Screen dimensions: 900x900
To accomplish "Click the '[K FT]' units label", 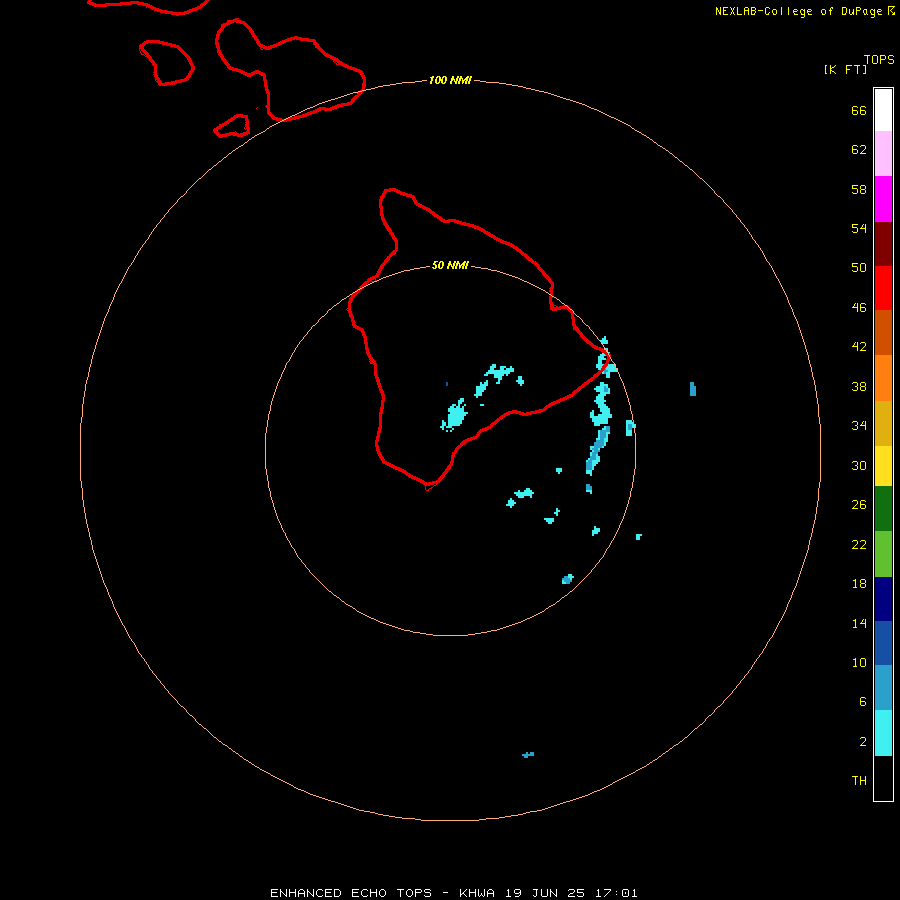I will coord(845,69).
